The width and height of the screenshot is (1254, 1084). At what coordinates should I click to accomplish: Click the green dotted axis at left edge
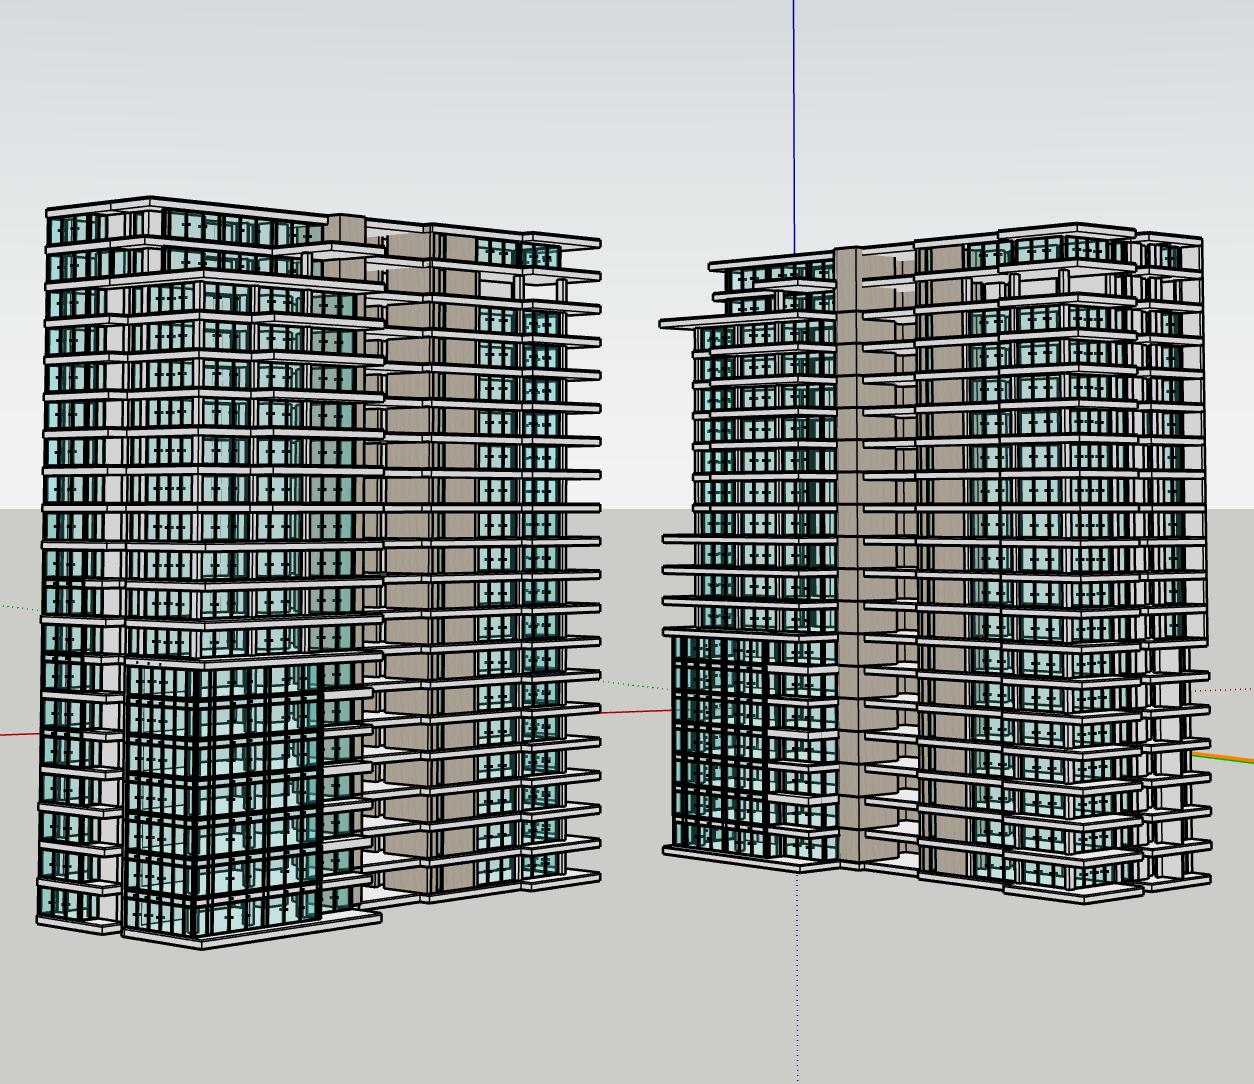[18, 606]
